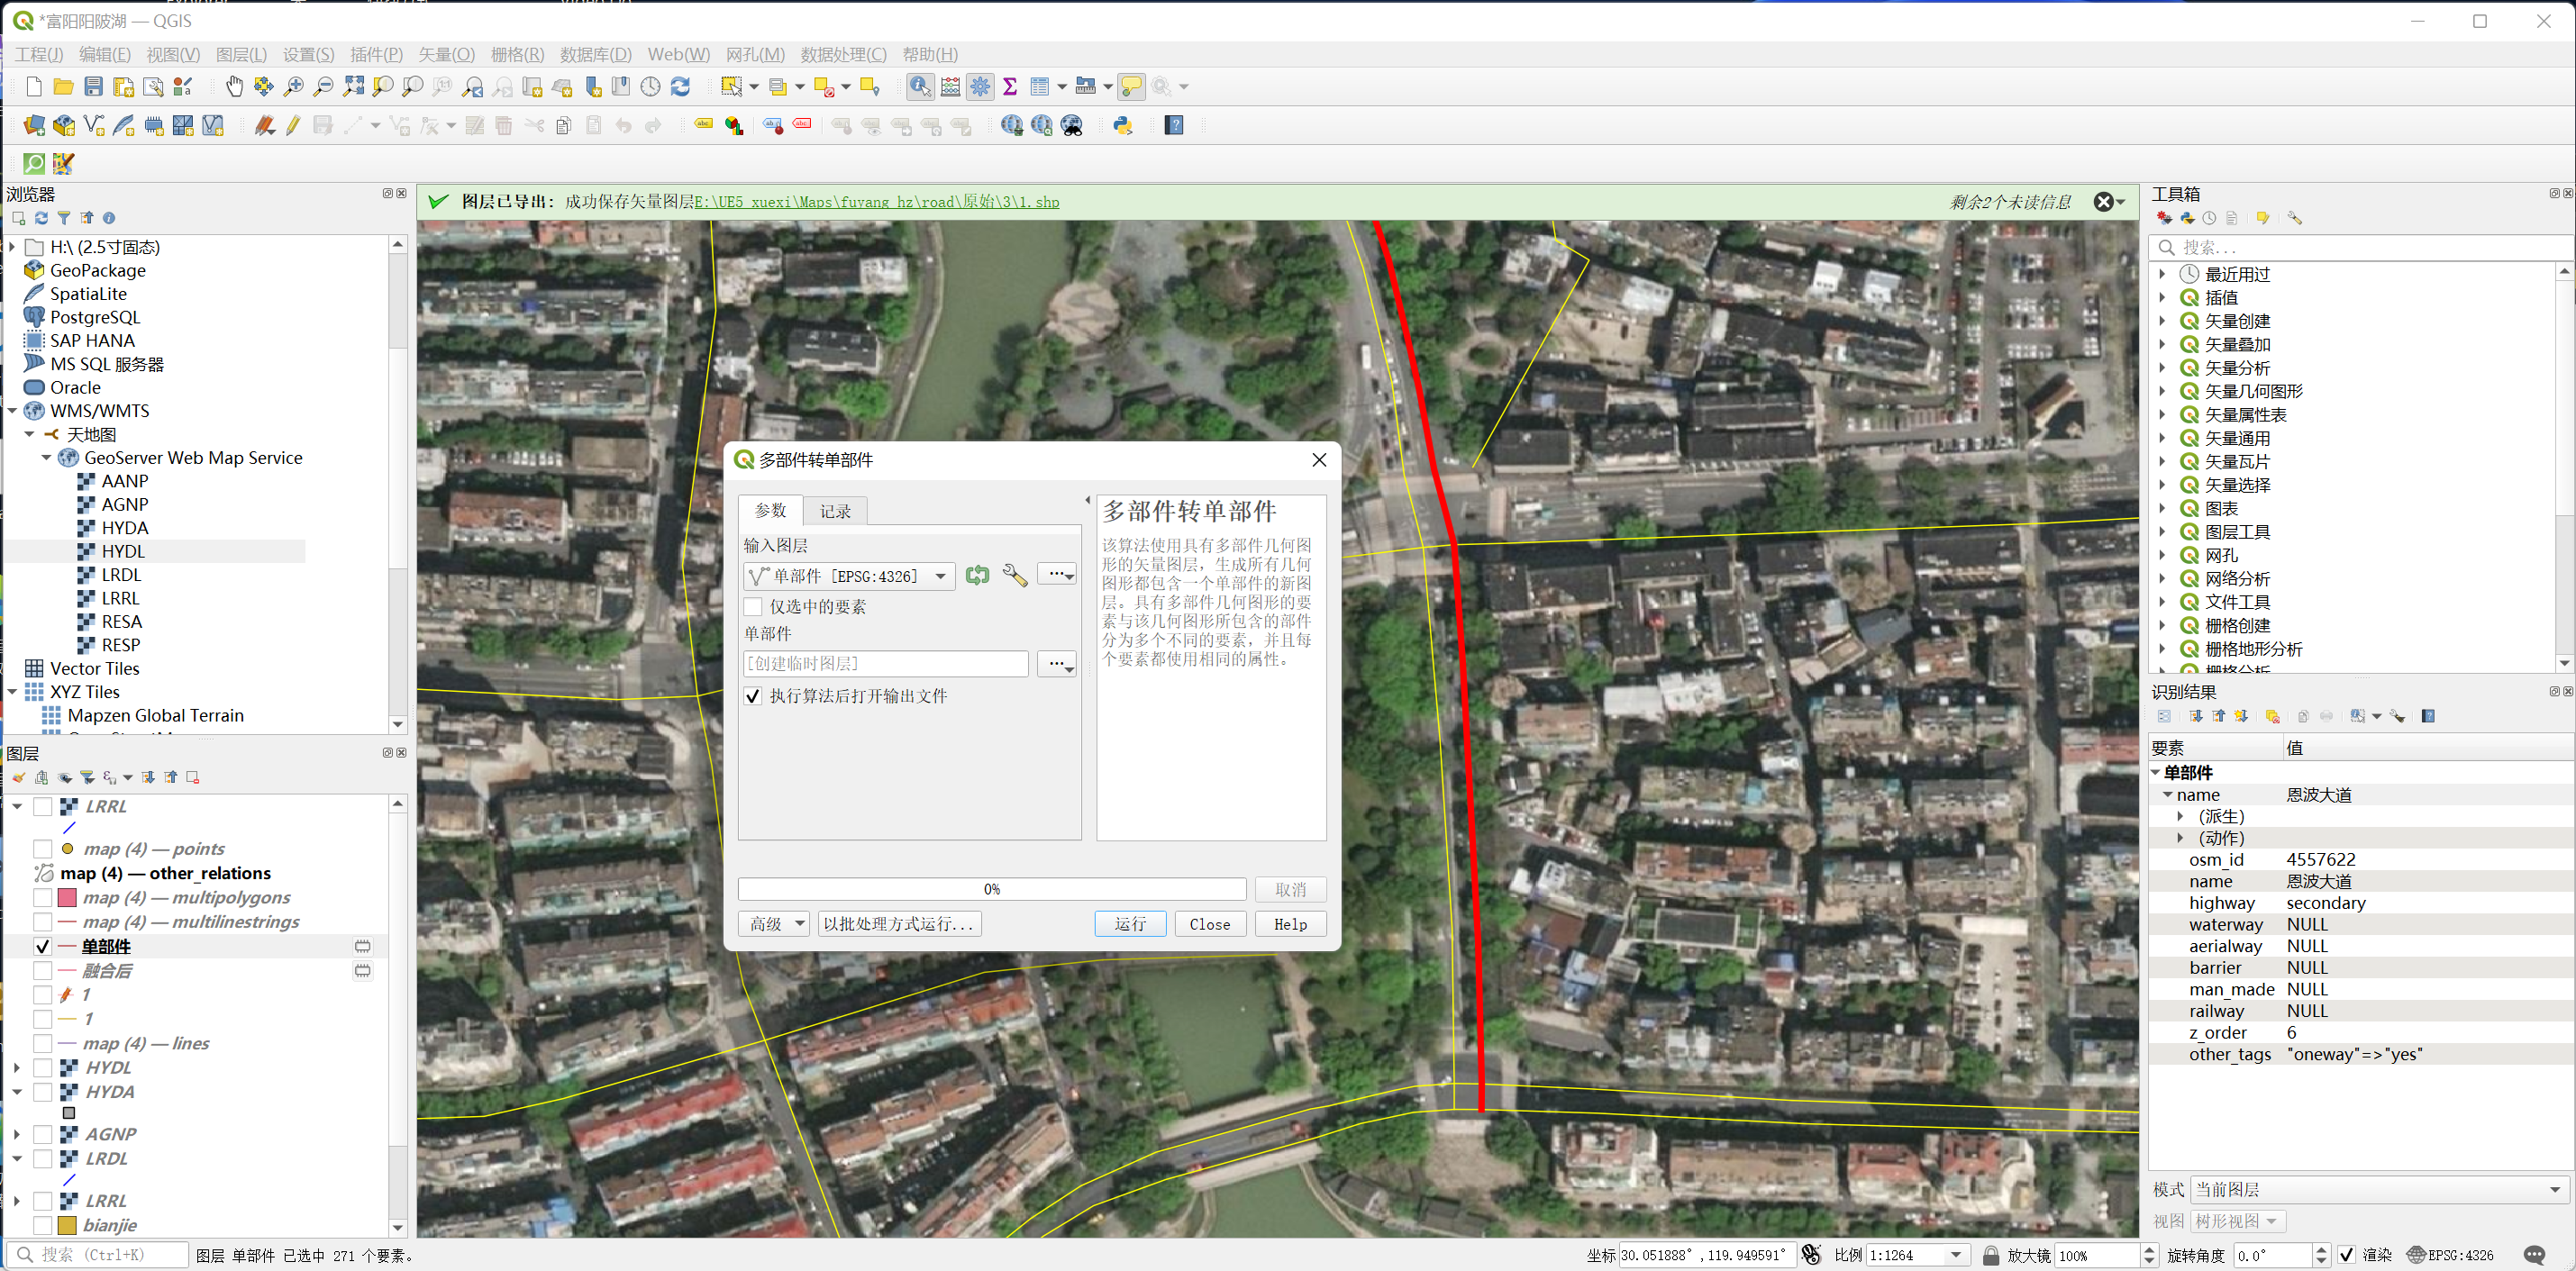Click the 运行 button
The width and height of the screenshot is (2576, 1271).
[x=1130, y=924]
